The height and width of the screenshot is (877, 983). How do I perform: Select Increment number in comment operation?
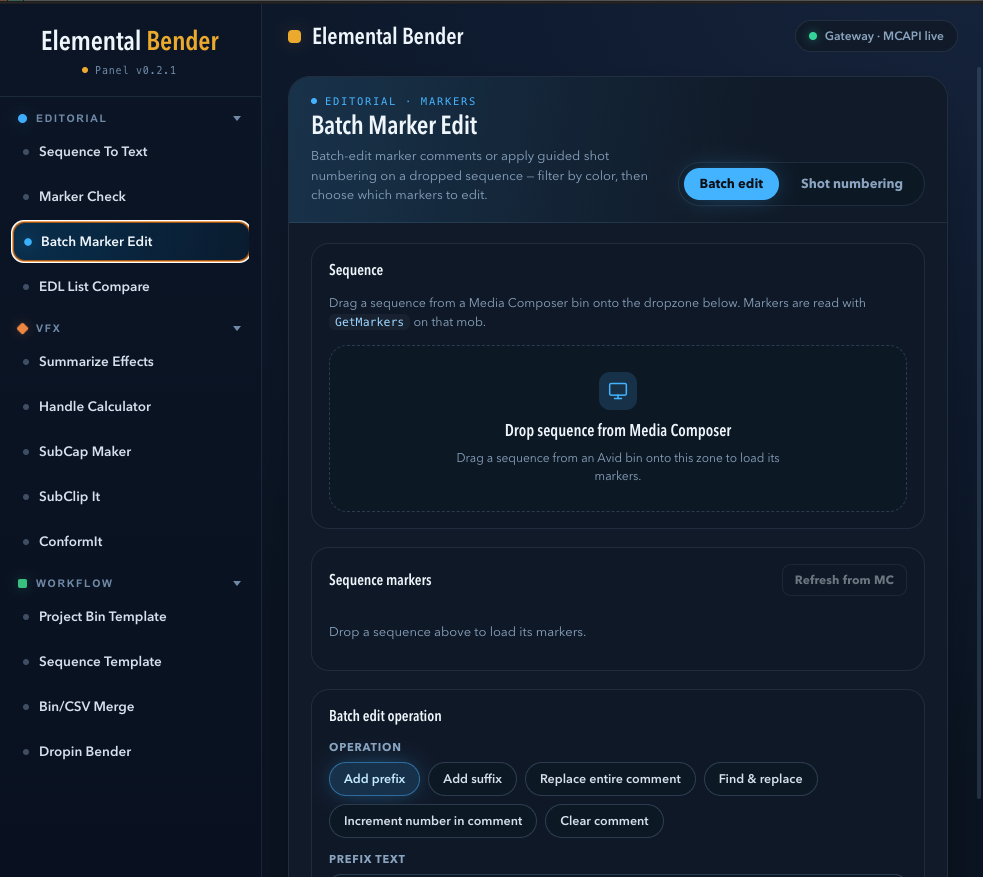tap(433, 821)
